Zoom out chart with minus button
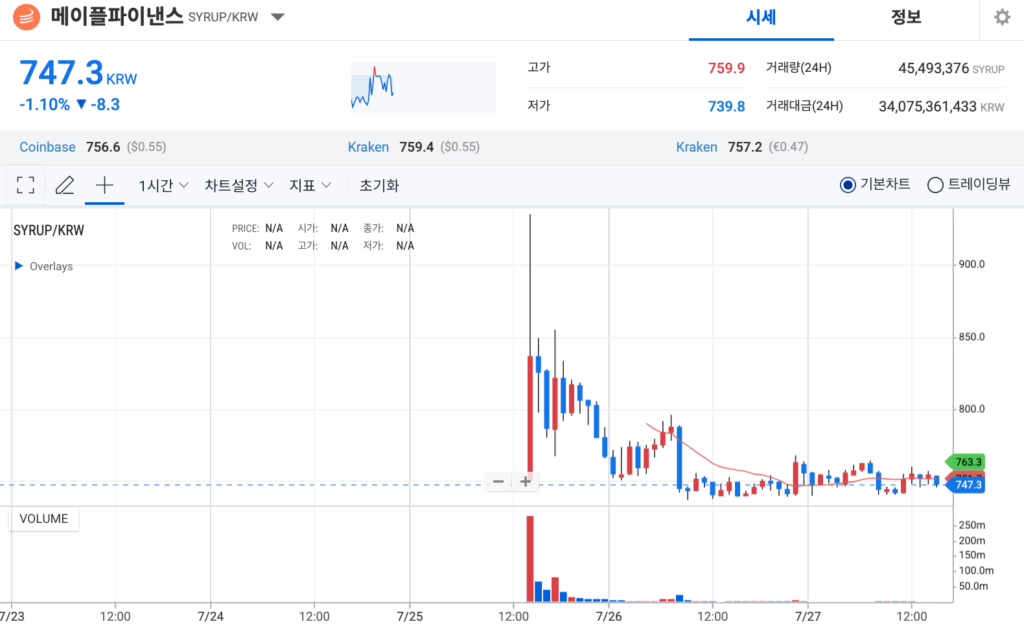 pos(498,482)
